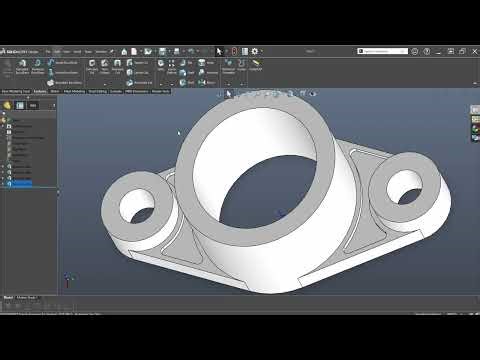
Task: Choose the Boundary Cut command
Action: 139,83
